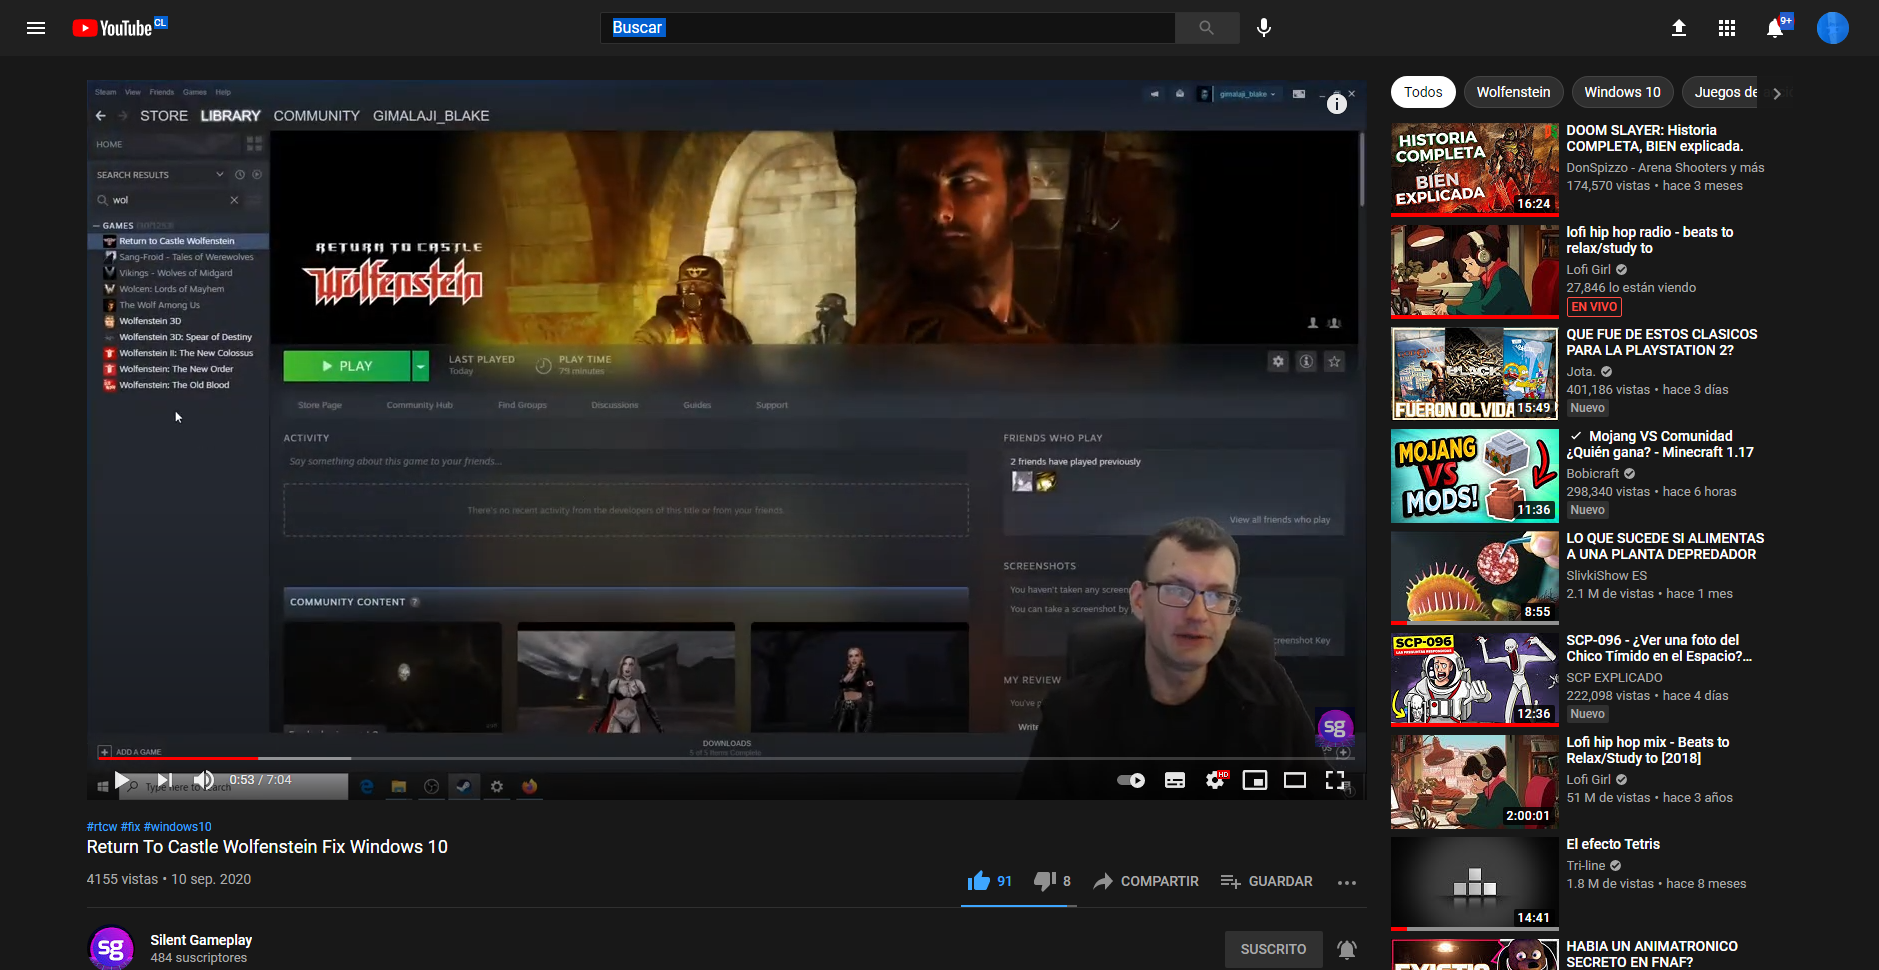The height and width of the screenshot is (970, 1879).
Task: Enter full screen mode
Action: click(1335, 780)
